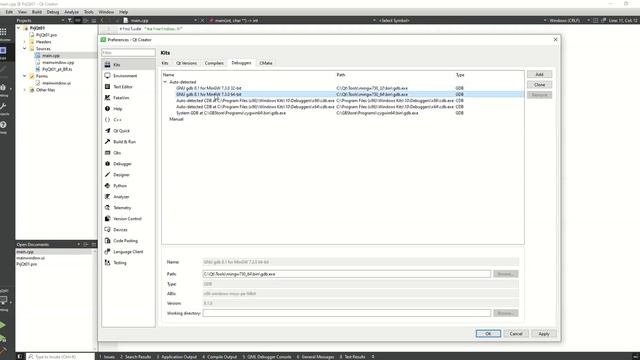Switch to the Compilers tab
The height and width of the screenshot is (360, 640).
click(x=214, y=63)
